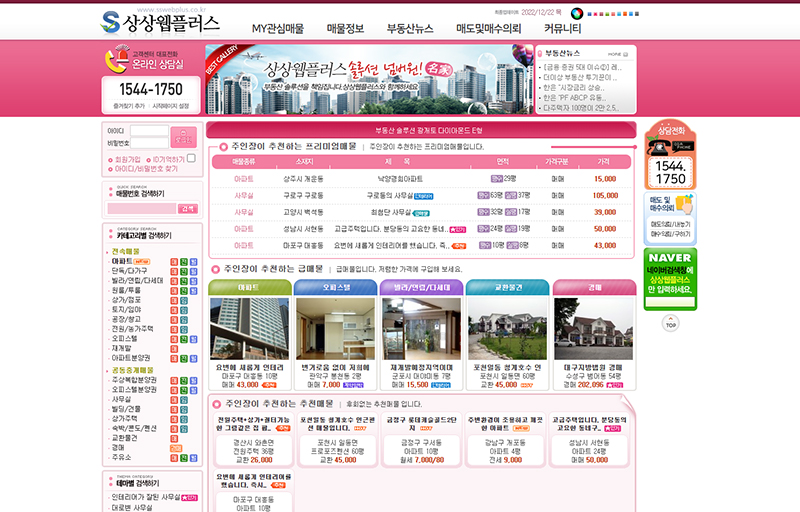The height and width of the screenshot is (512, 800).
Task: Click teal 임대 icon beside 상가/점포
Action: pyautogui.click(x=184, y=300)
